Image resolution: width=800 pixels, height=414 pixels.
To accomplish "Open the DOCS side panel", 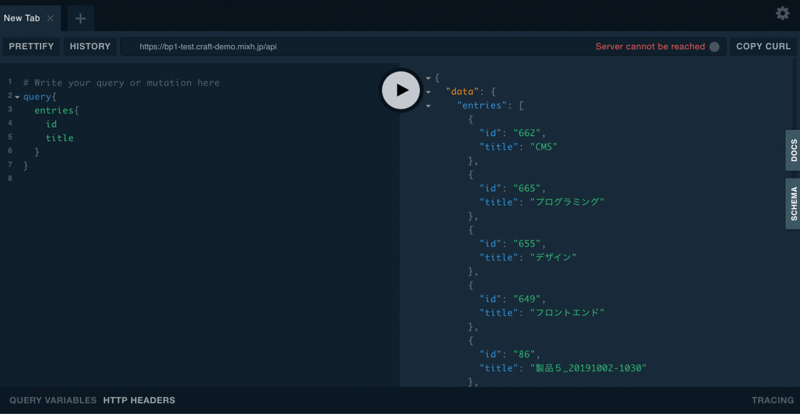I will point(793,151).
